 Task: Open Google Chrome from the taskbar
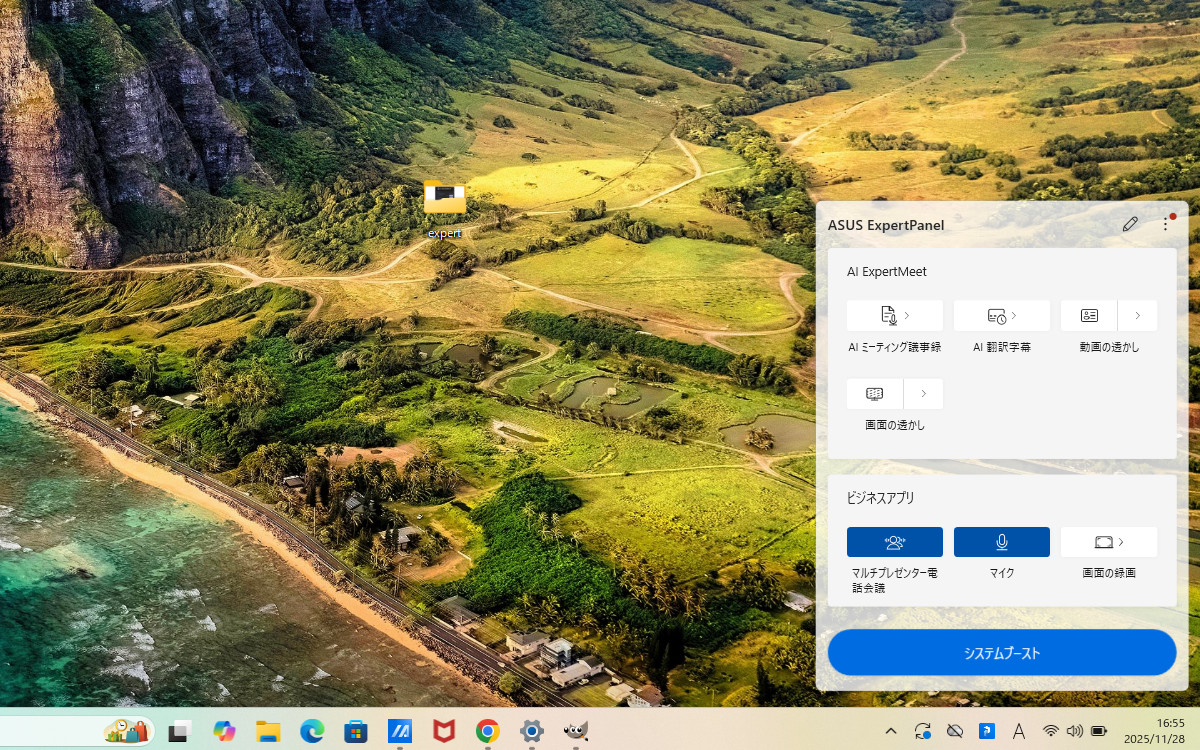pyautogui.click(x=487, y=731)
